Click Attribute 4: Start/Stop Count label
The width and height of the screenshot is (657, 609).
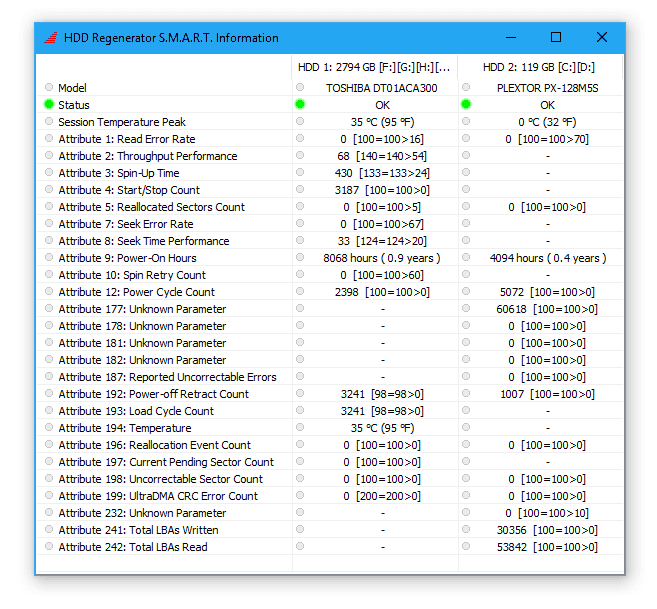point(129,190)
